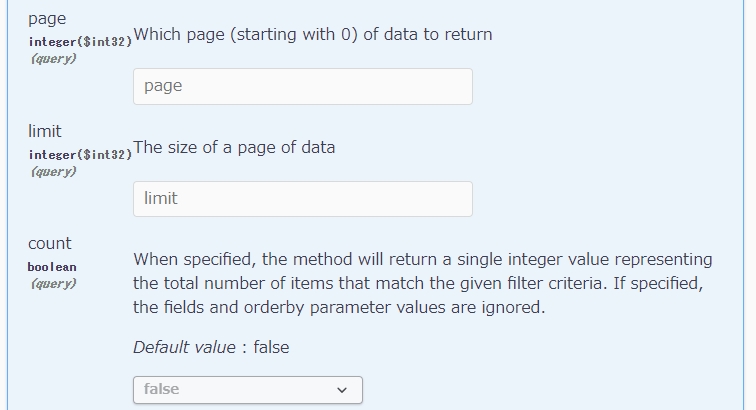
Task: Select the 'limit' parameter name label
Action: (x=45, y=131)
